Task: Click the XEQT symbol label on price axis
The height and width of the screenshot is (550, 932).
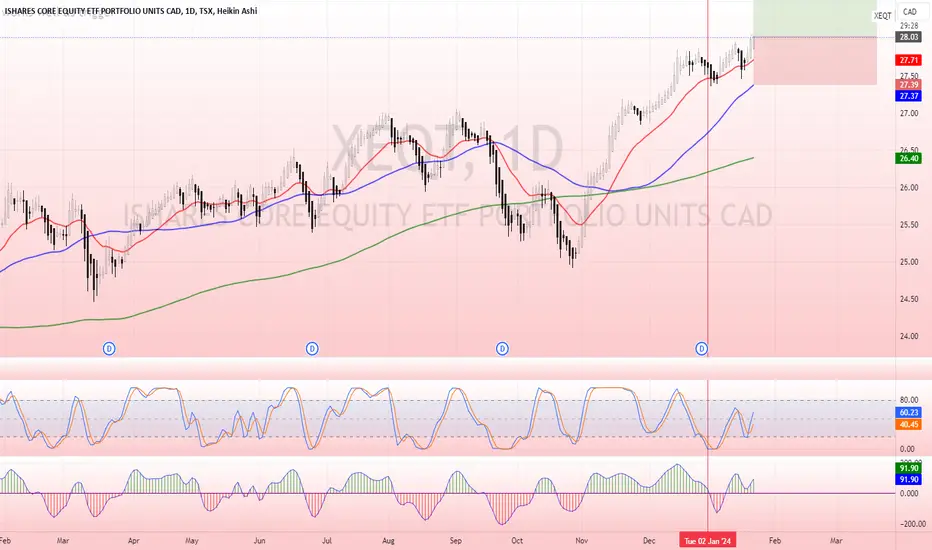Action: pyautogui.click(x=883, y=16)
